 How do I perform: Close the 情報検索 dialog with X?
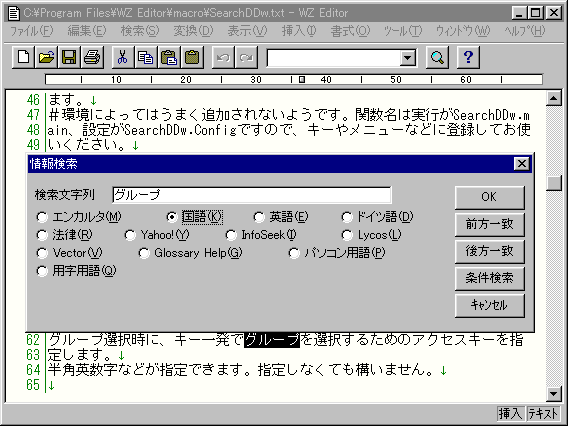pyautogui.click(x=522, y=164)
